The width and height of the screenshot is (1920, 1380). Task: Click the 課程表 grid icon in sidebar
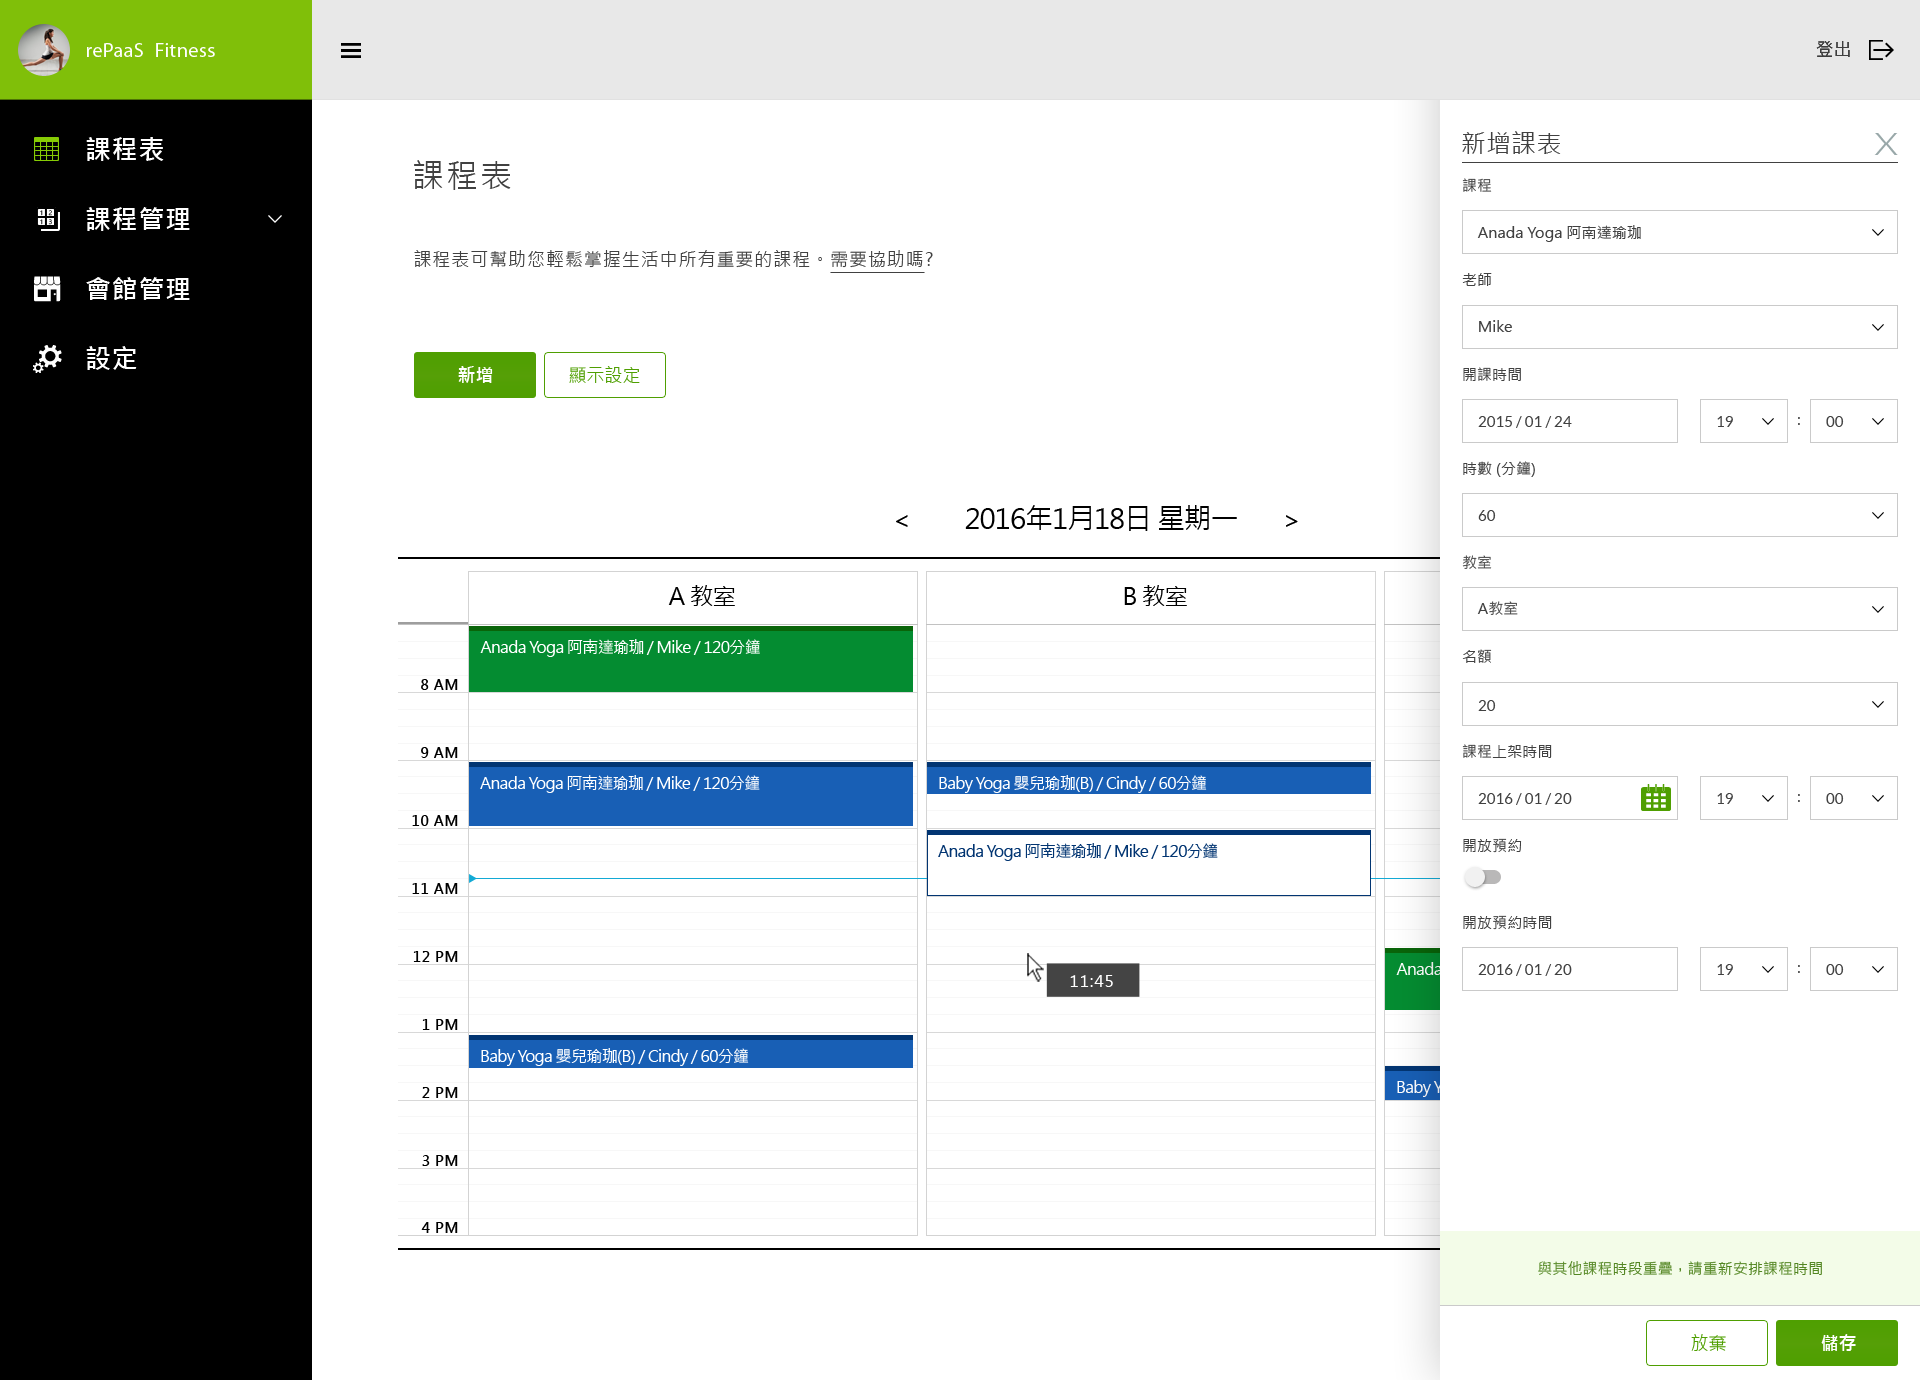tap(47, 149)
